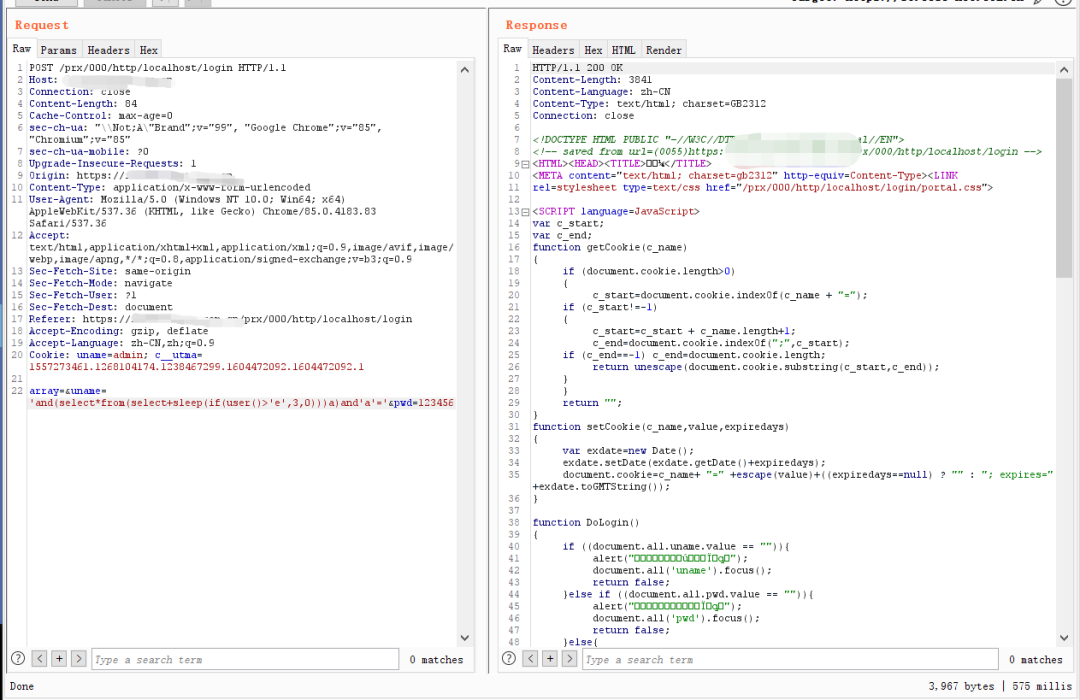
Task: Focus the Response search term field
Action: click(x=790, y=660)
